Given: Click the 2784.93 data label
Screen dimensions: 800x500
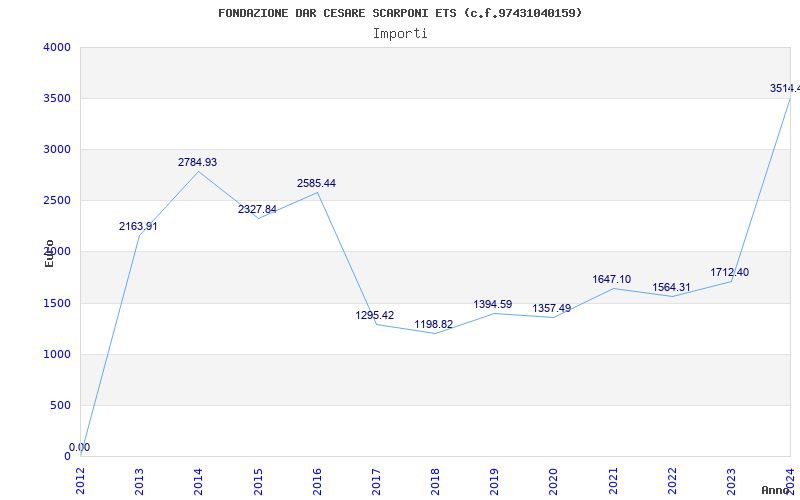Looking at the screenshot, I should click(197, 162).
